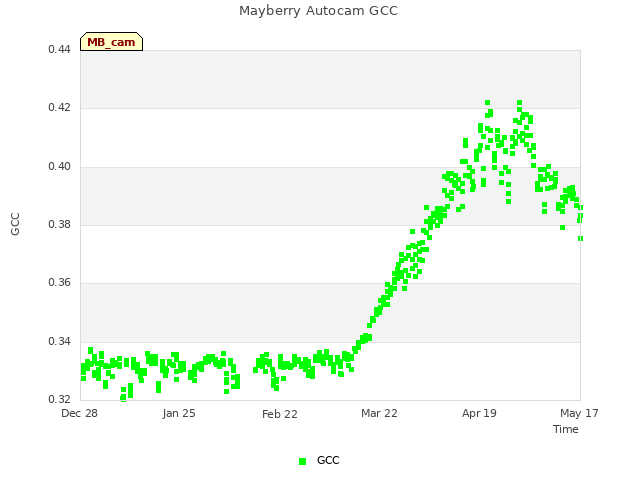The width and height of the screenshot is (640, 480).
Task: Click the Mayberry Autocam GCC chart title
Action: pyautogui.click(x=318, y=11)
